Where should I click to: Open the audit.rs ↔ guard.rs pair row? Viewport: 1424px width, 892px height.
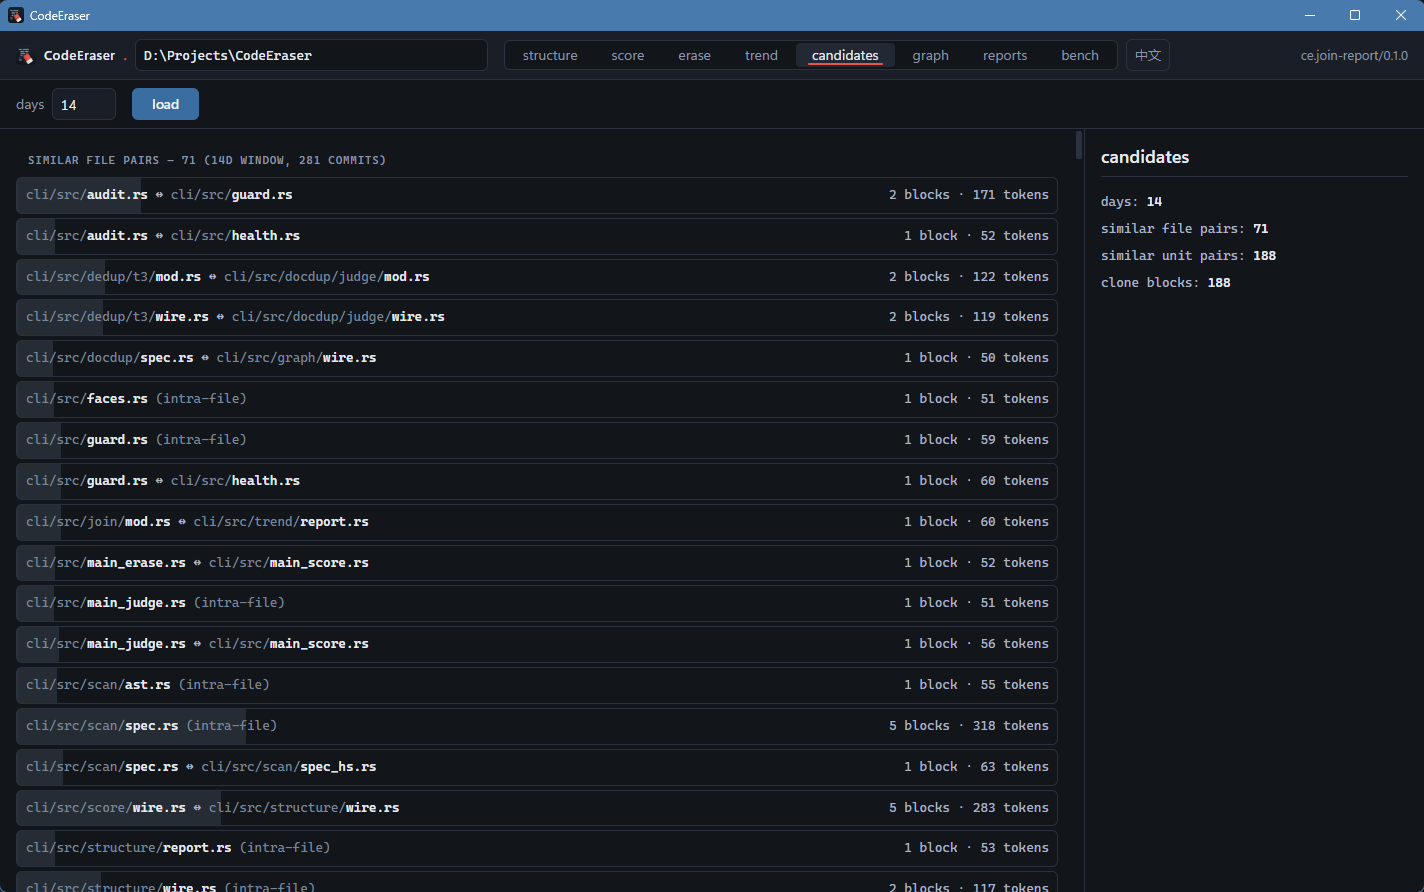pos(537,195)
